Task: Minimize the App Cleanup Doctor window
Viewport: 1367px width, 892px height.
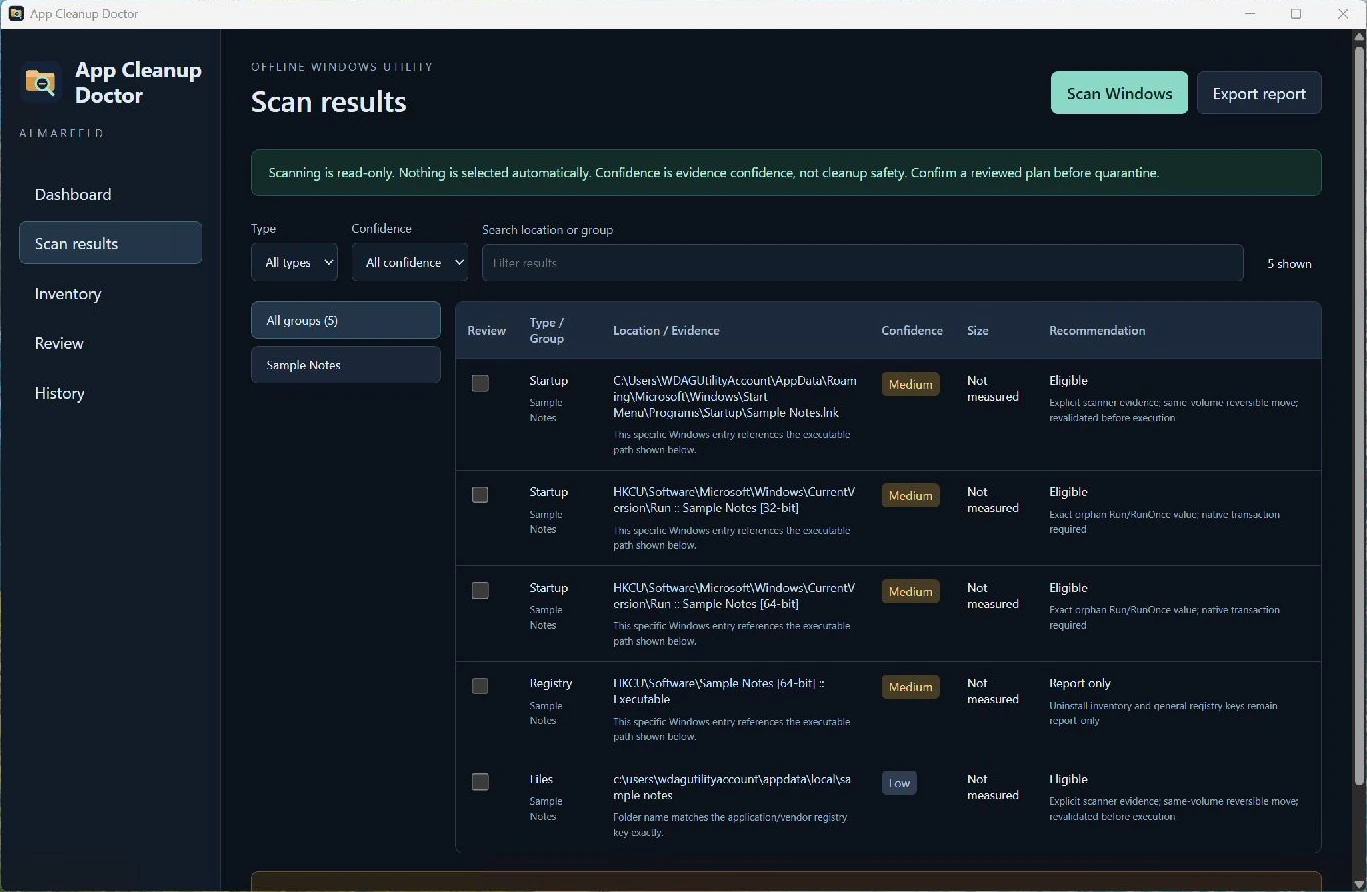Action: [x=1250, y=14]
